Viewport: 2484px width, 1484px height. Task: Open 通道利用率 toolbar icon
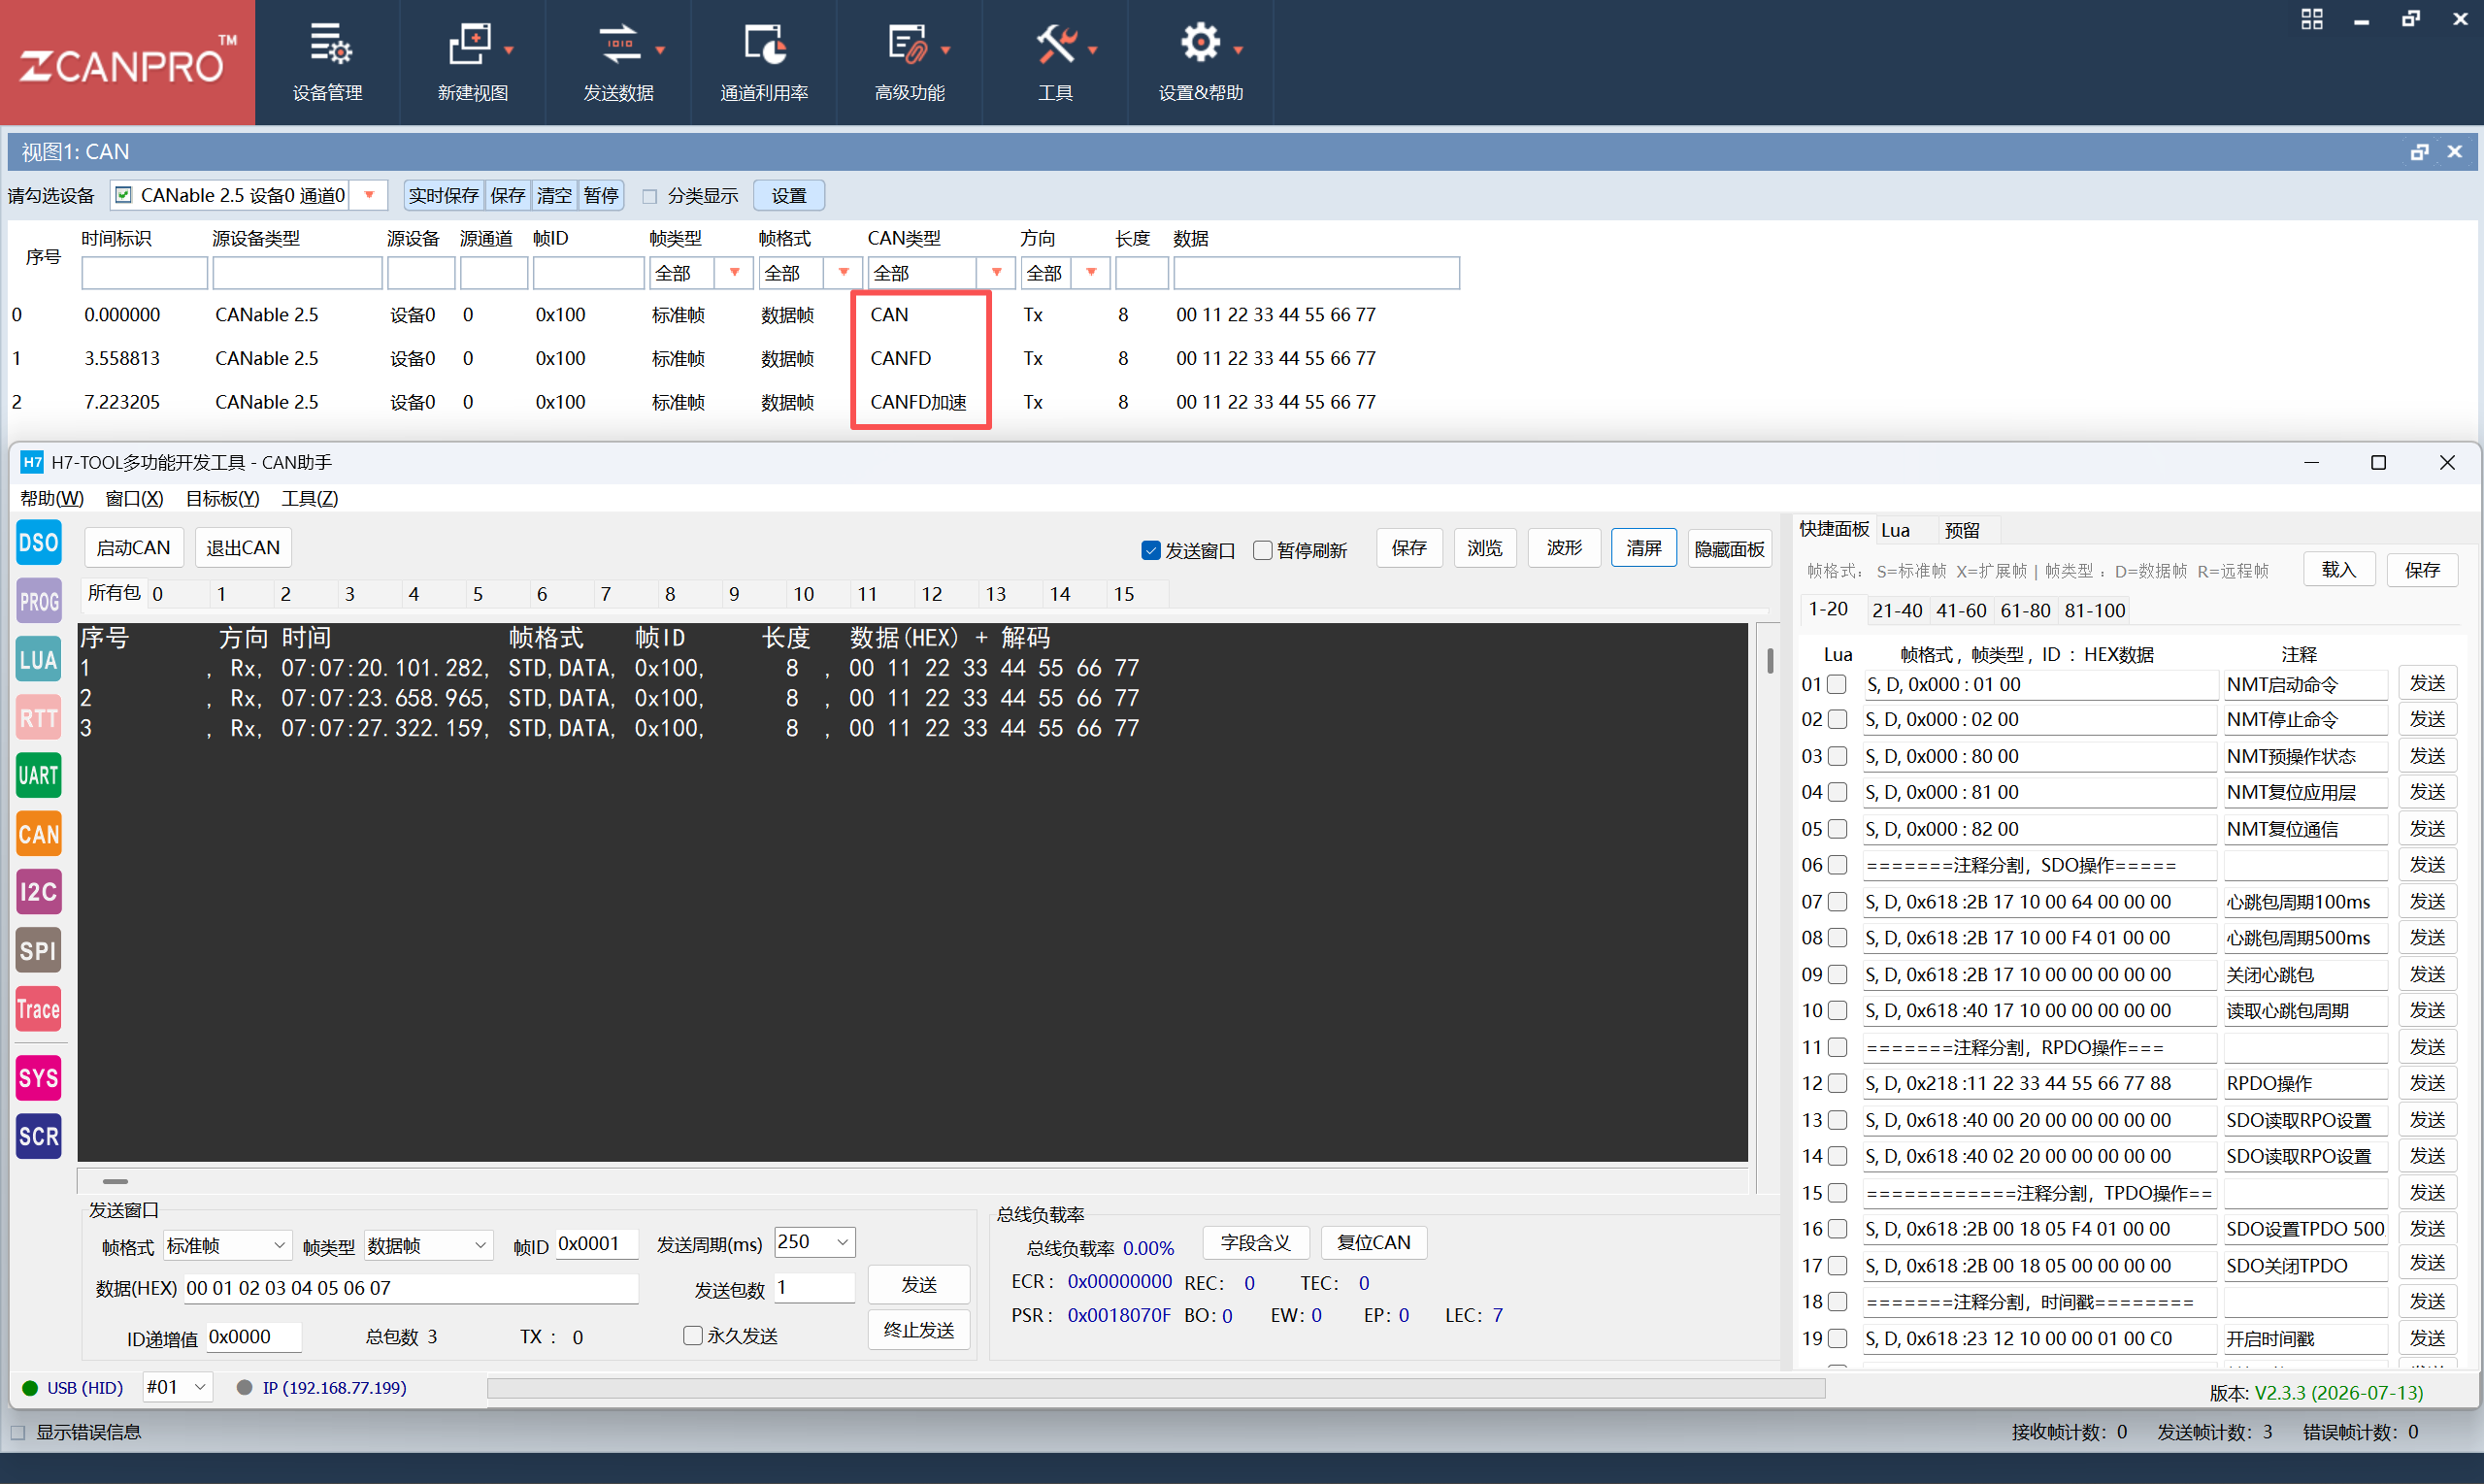(x=764, y=62)
